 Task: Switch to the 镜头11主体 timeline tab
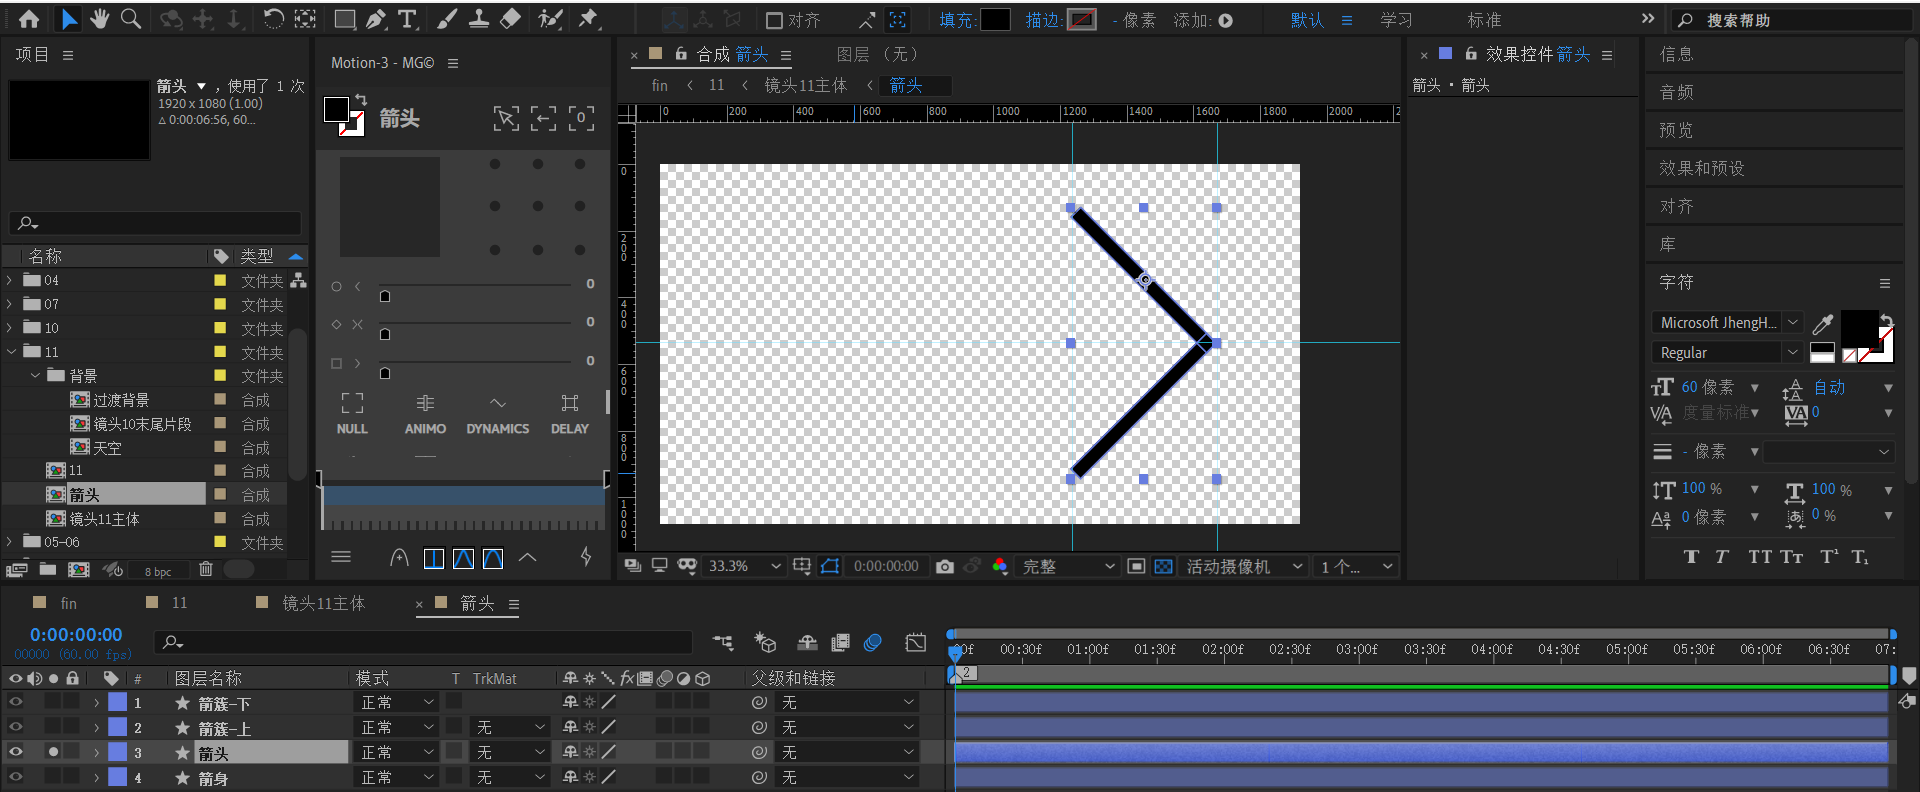323,603
